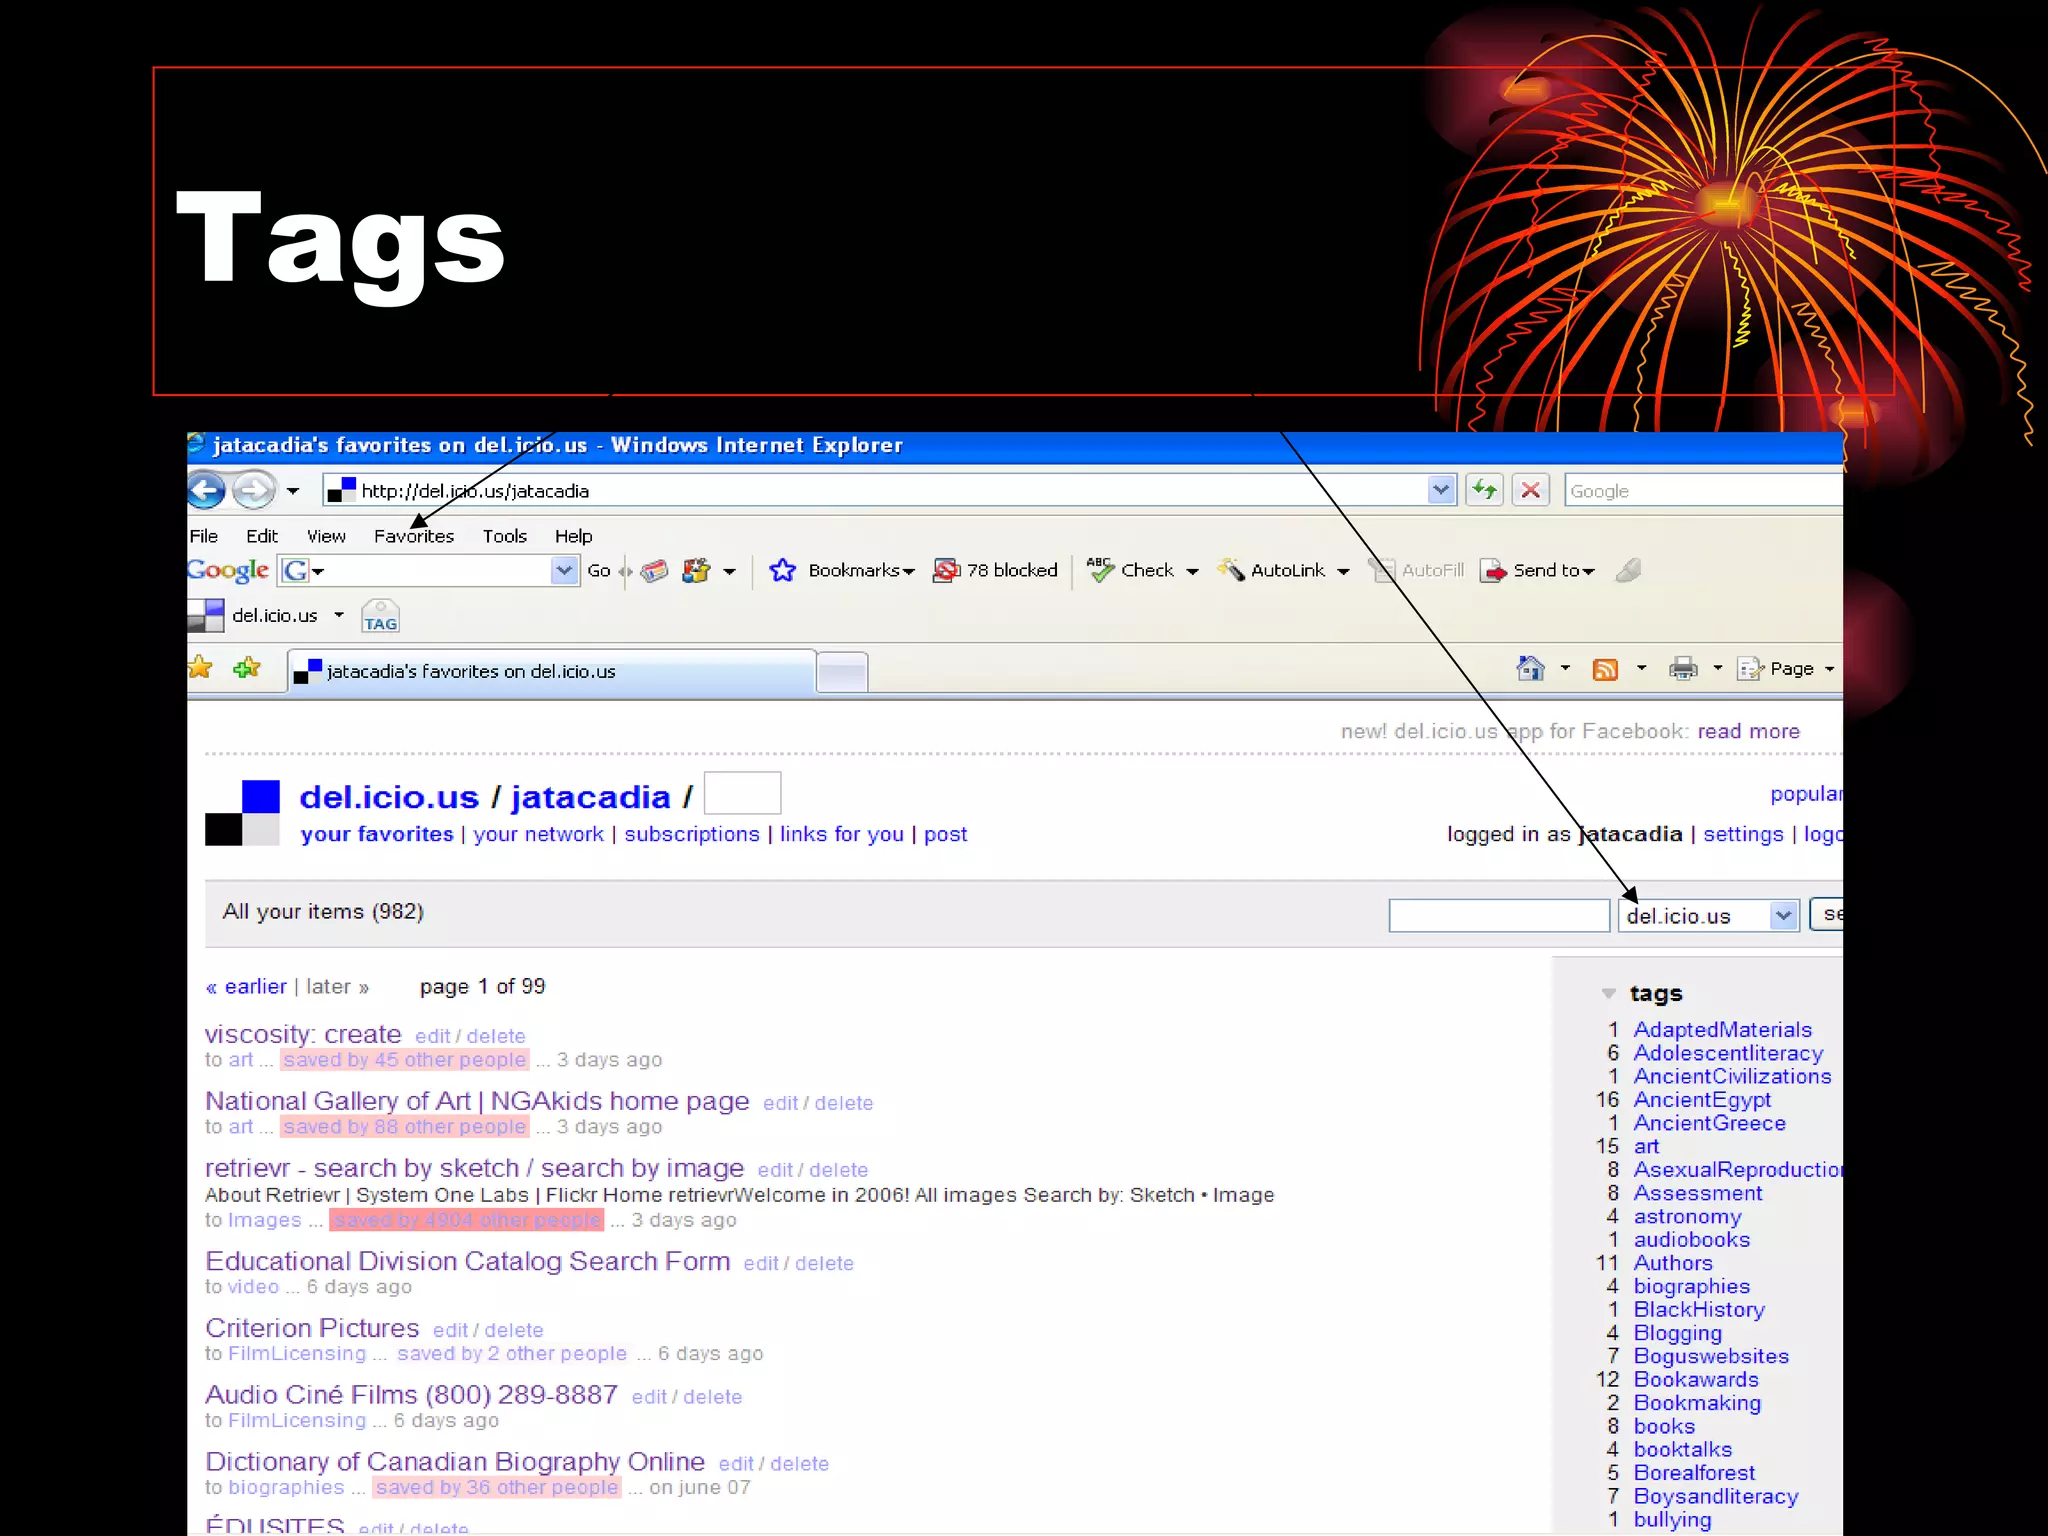
Task: Open Dictionary of Canadian Biography Online link
Action: tap(455, 1462)
